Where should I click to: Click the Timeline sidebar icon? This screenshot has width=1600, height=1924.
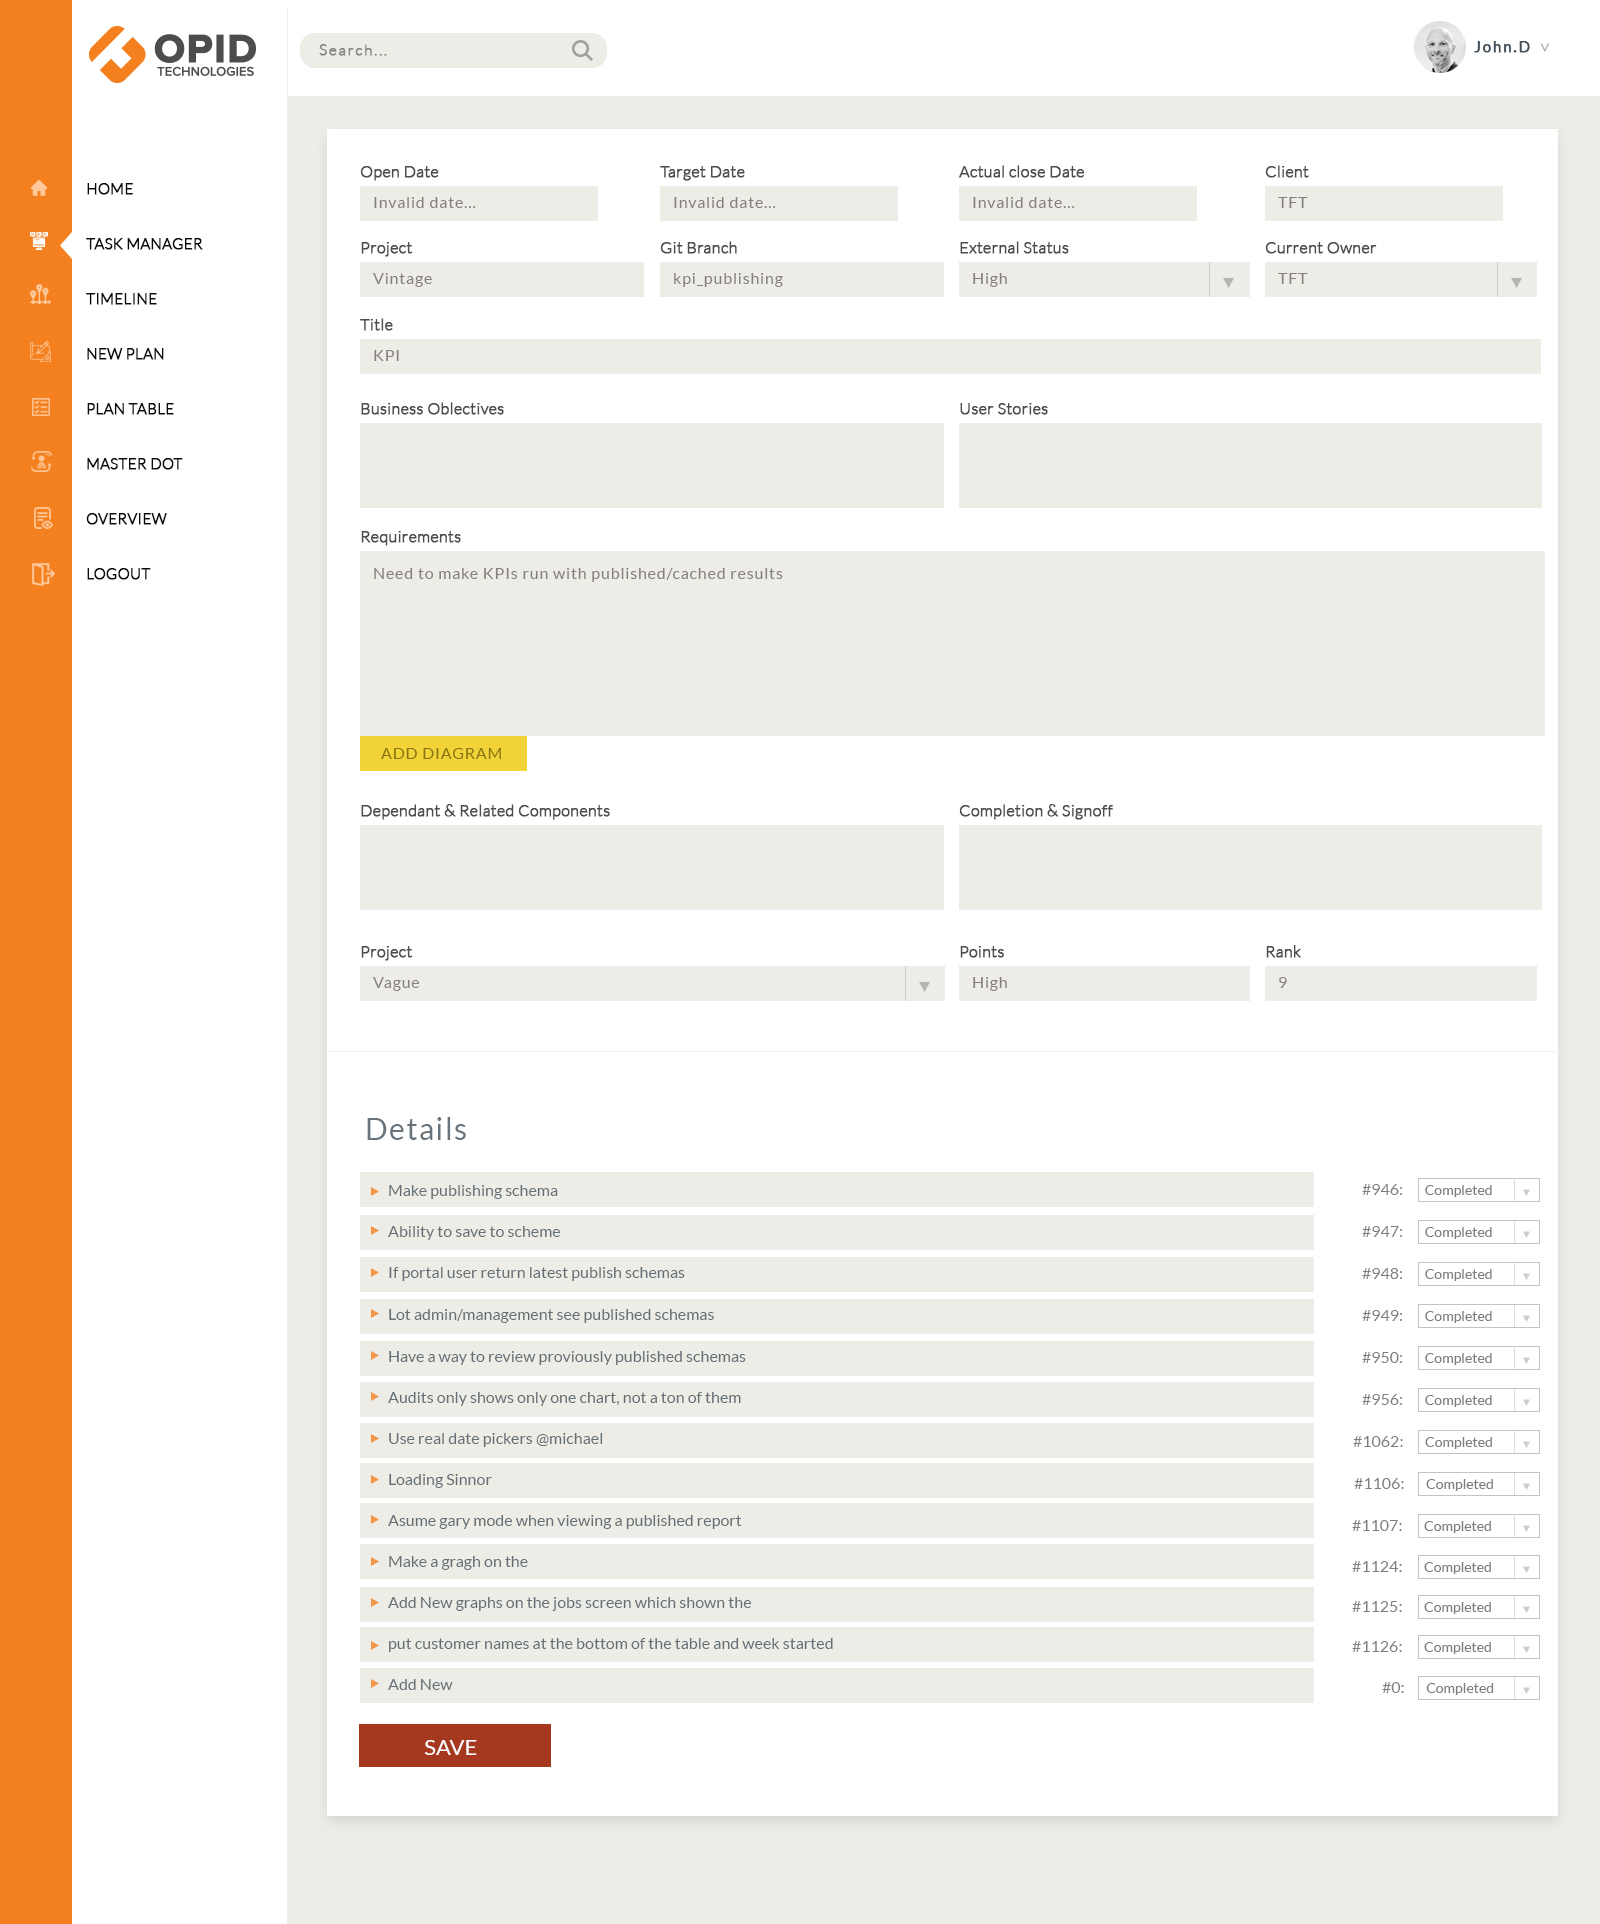pos(40,295)
